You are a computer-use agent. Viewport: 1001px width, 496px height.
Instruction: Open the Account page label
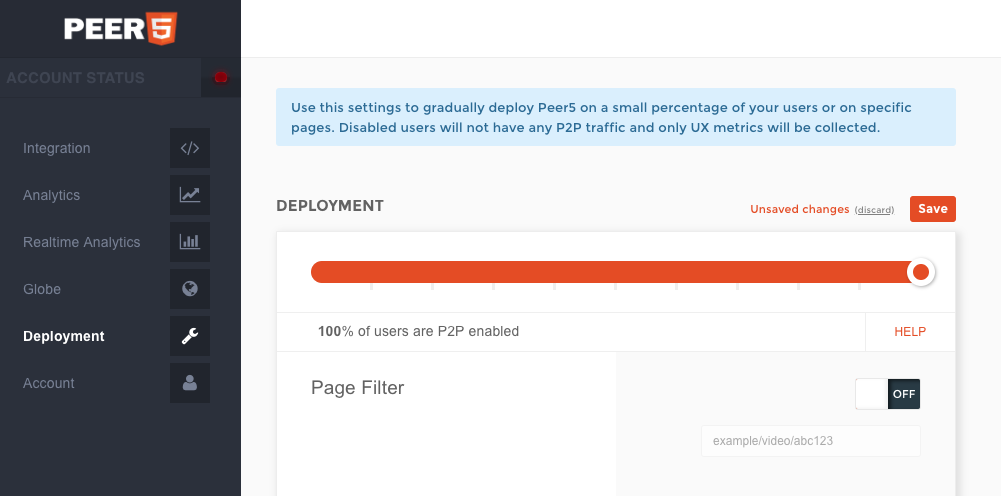click(49, 383)
